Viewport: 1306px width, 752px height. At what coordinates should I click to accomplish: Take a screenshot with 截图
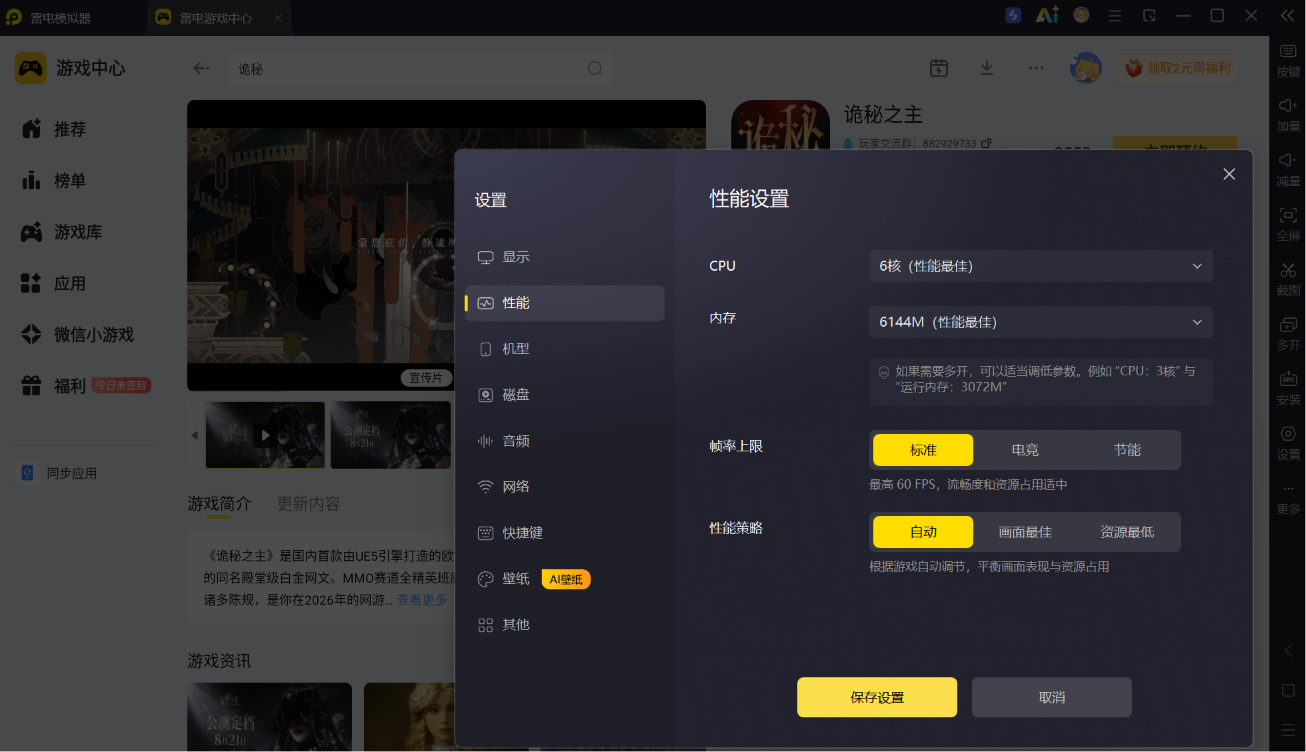(1288, 278)
